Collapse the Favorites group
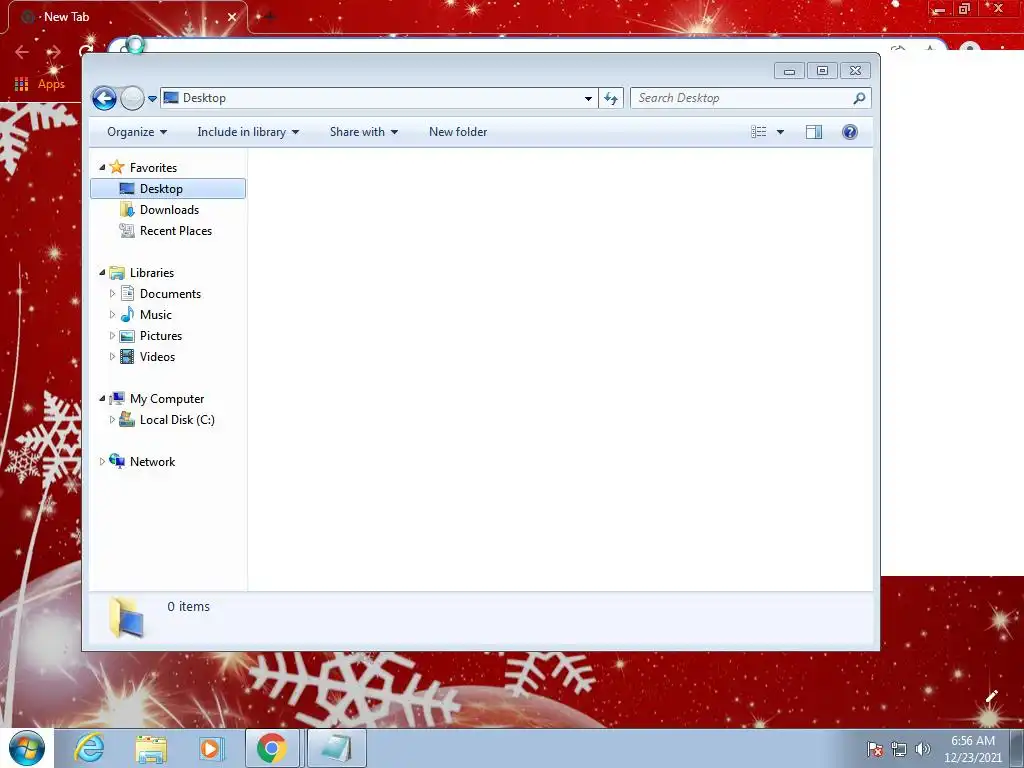The height and width of the screenshot is (768, 1024). click(x=102, y=167)
